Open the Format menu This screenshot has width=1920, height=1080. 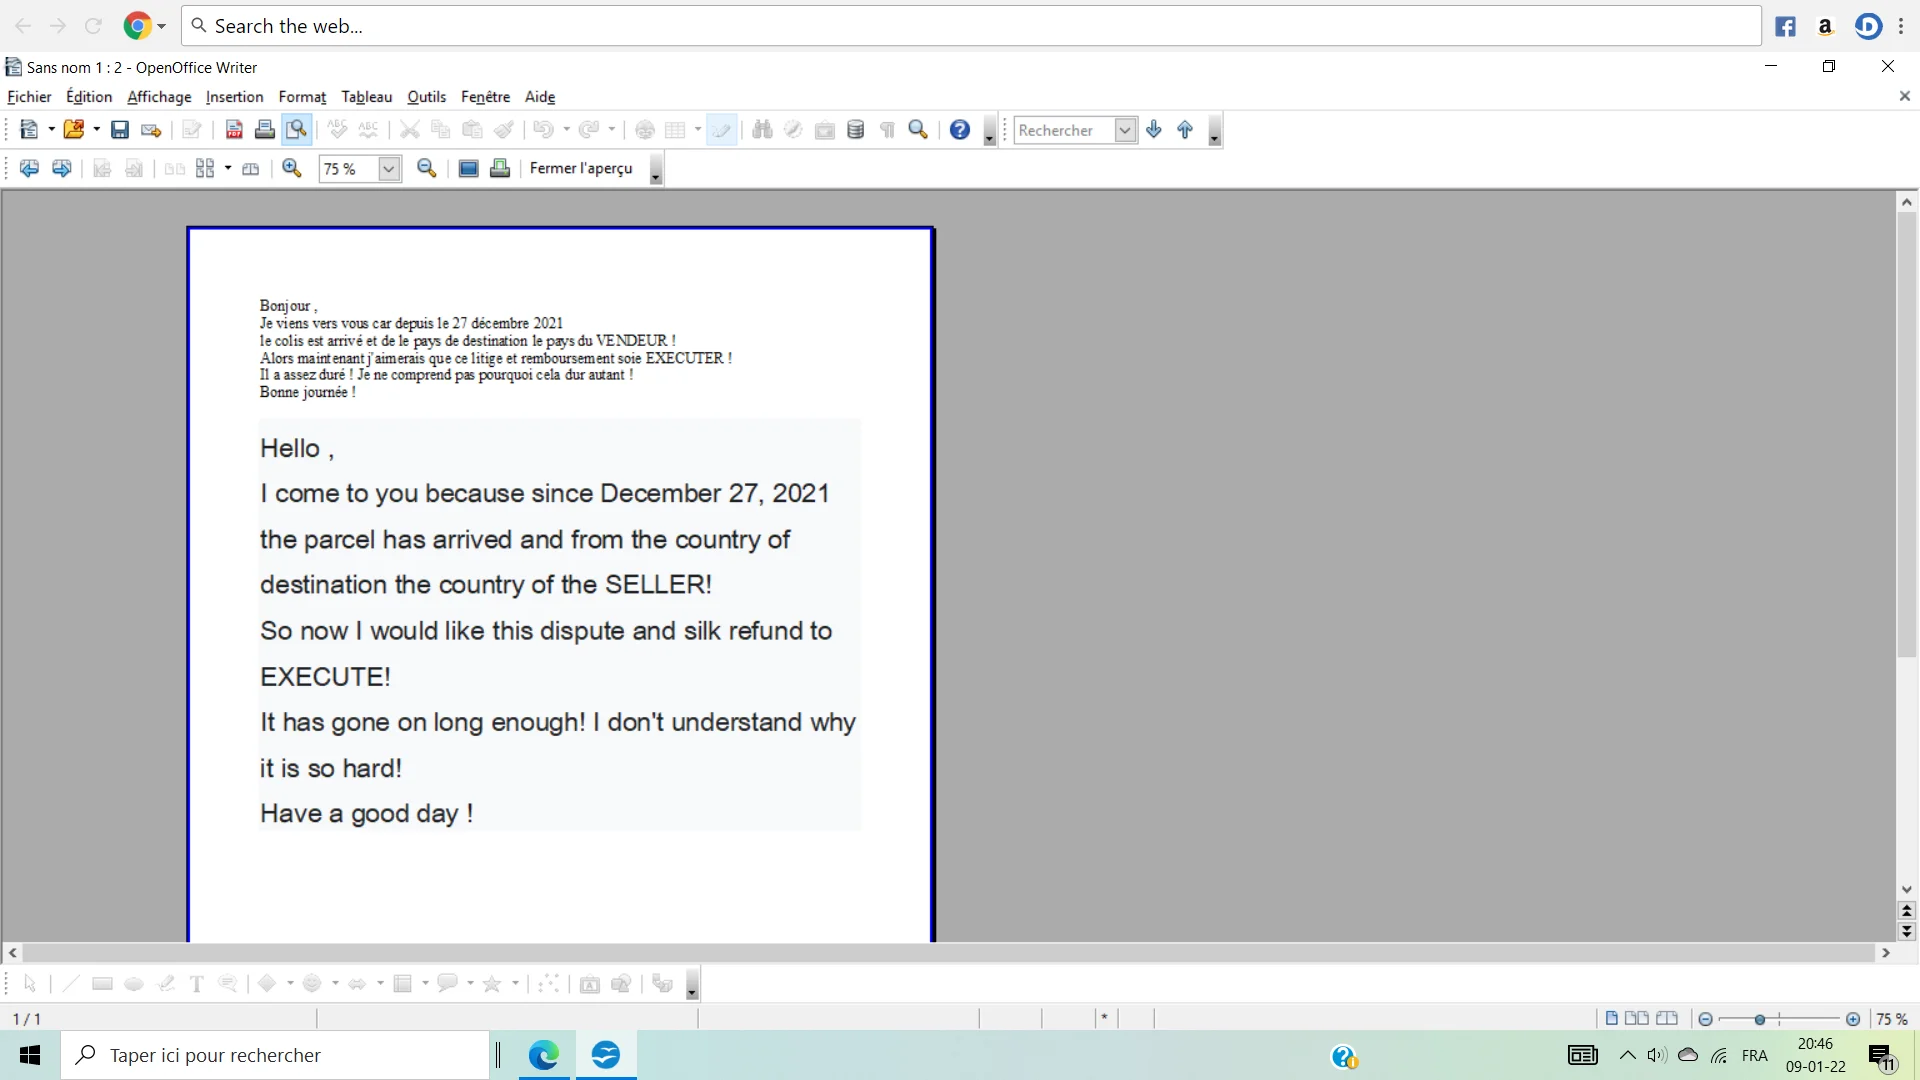click(302, 97)
